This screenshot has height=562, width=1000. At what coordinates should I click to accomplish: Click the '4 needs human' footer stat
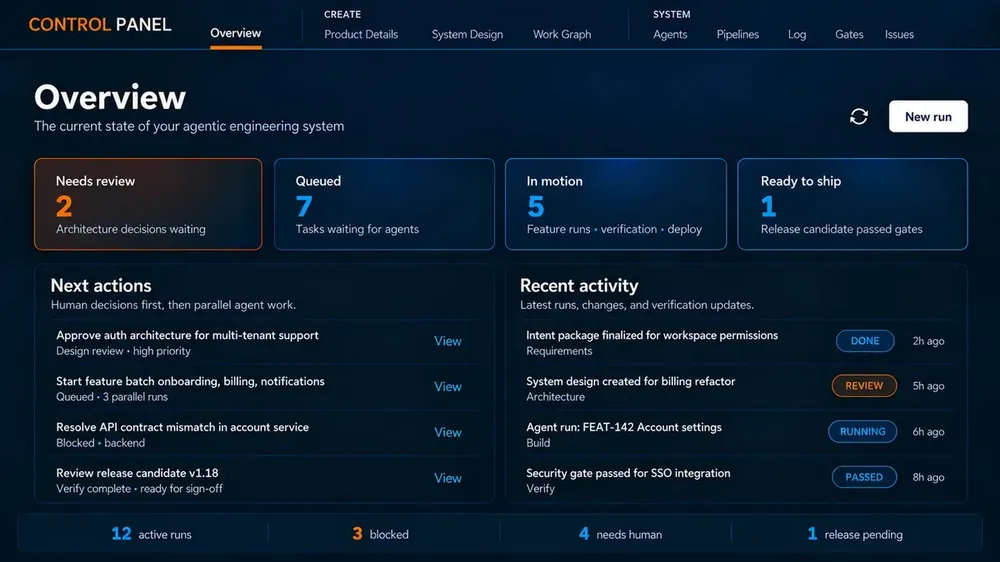pos(620,534)
